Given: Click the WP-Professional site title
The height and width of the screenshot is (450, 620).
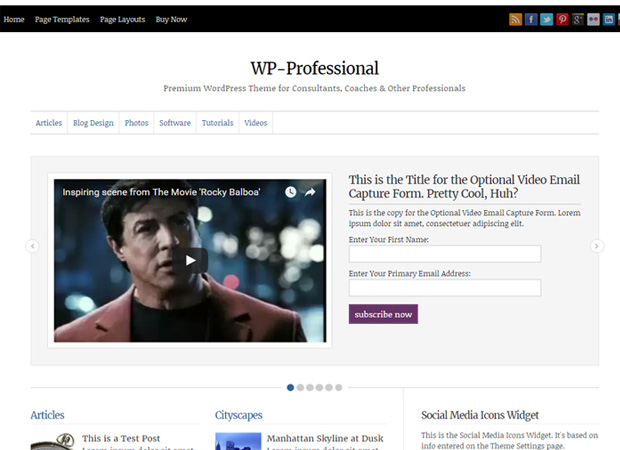Looking at the screenshot, I should [x=315, y=68].
